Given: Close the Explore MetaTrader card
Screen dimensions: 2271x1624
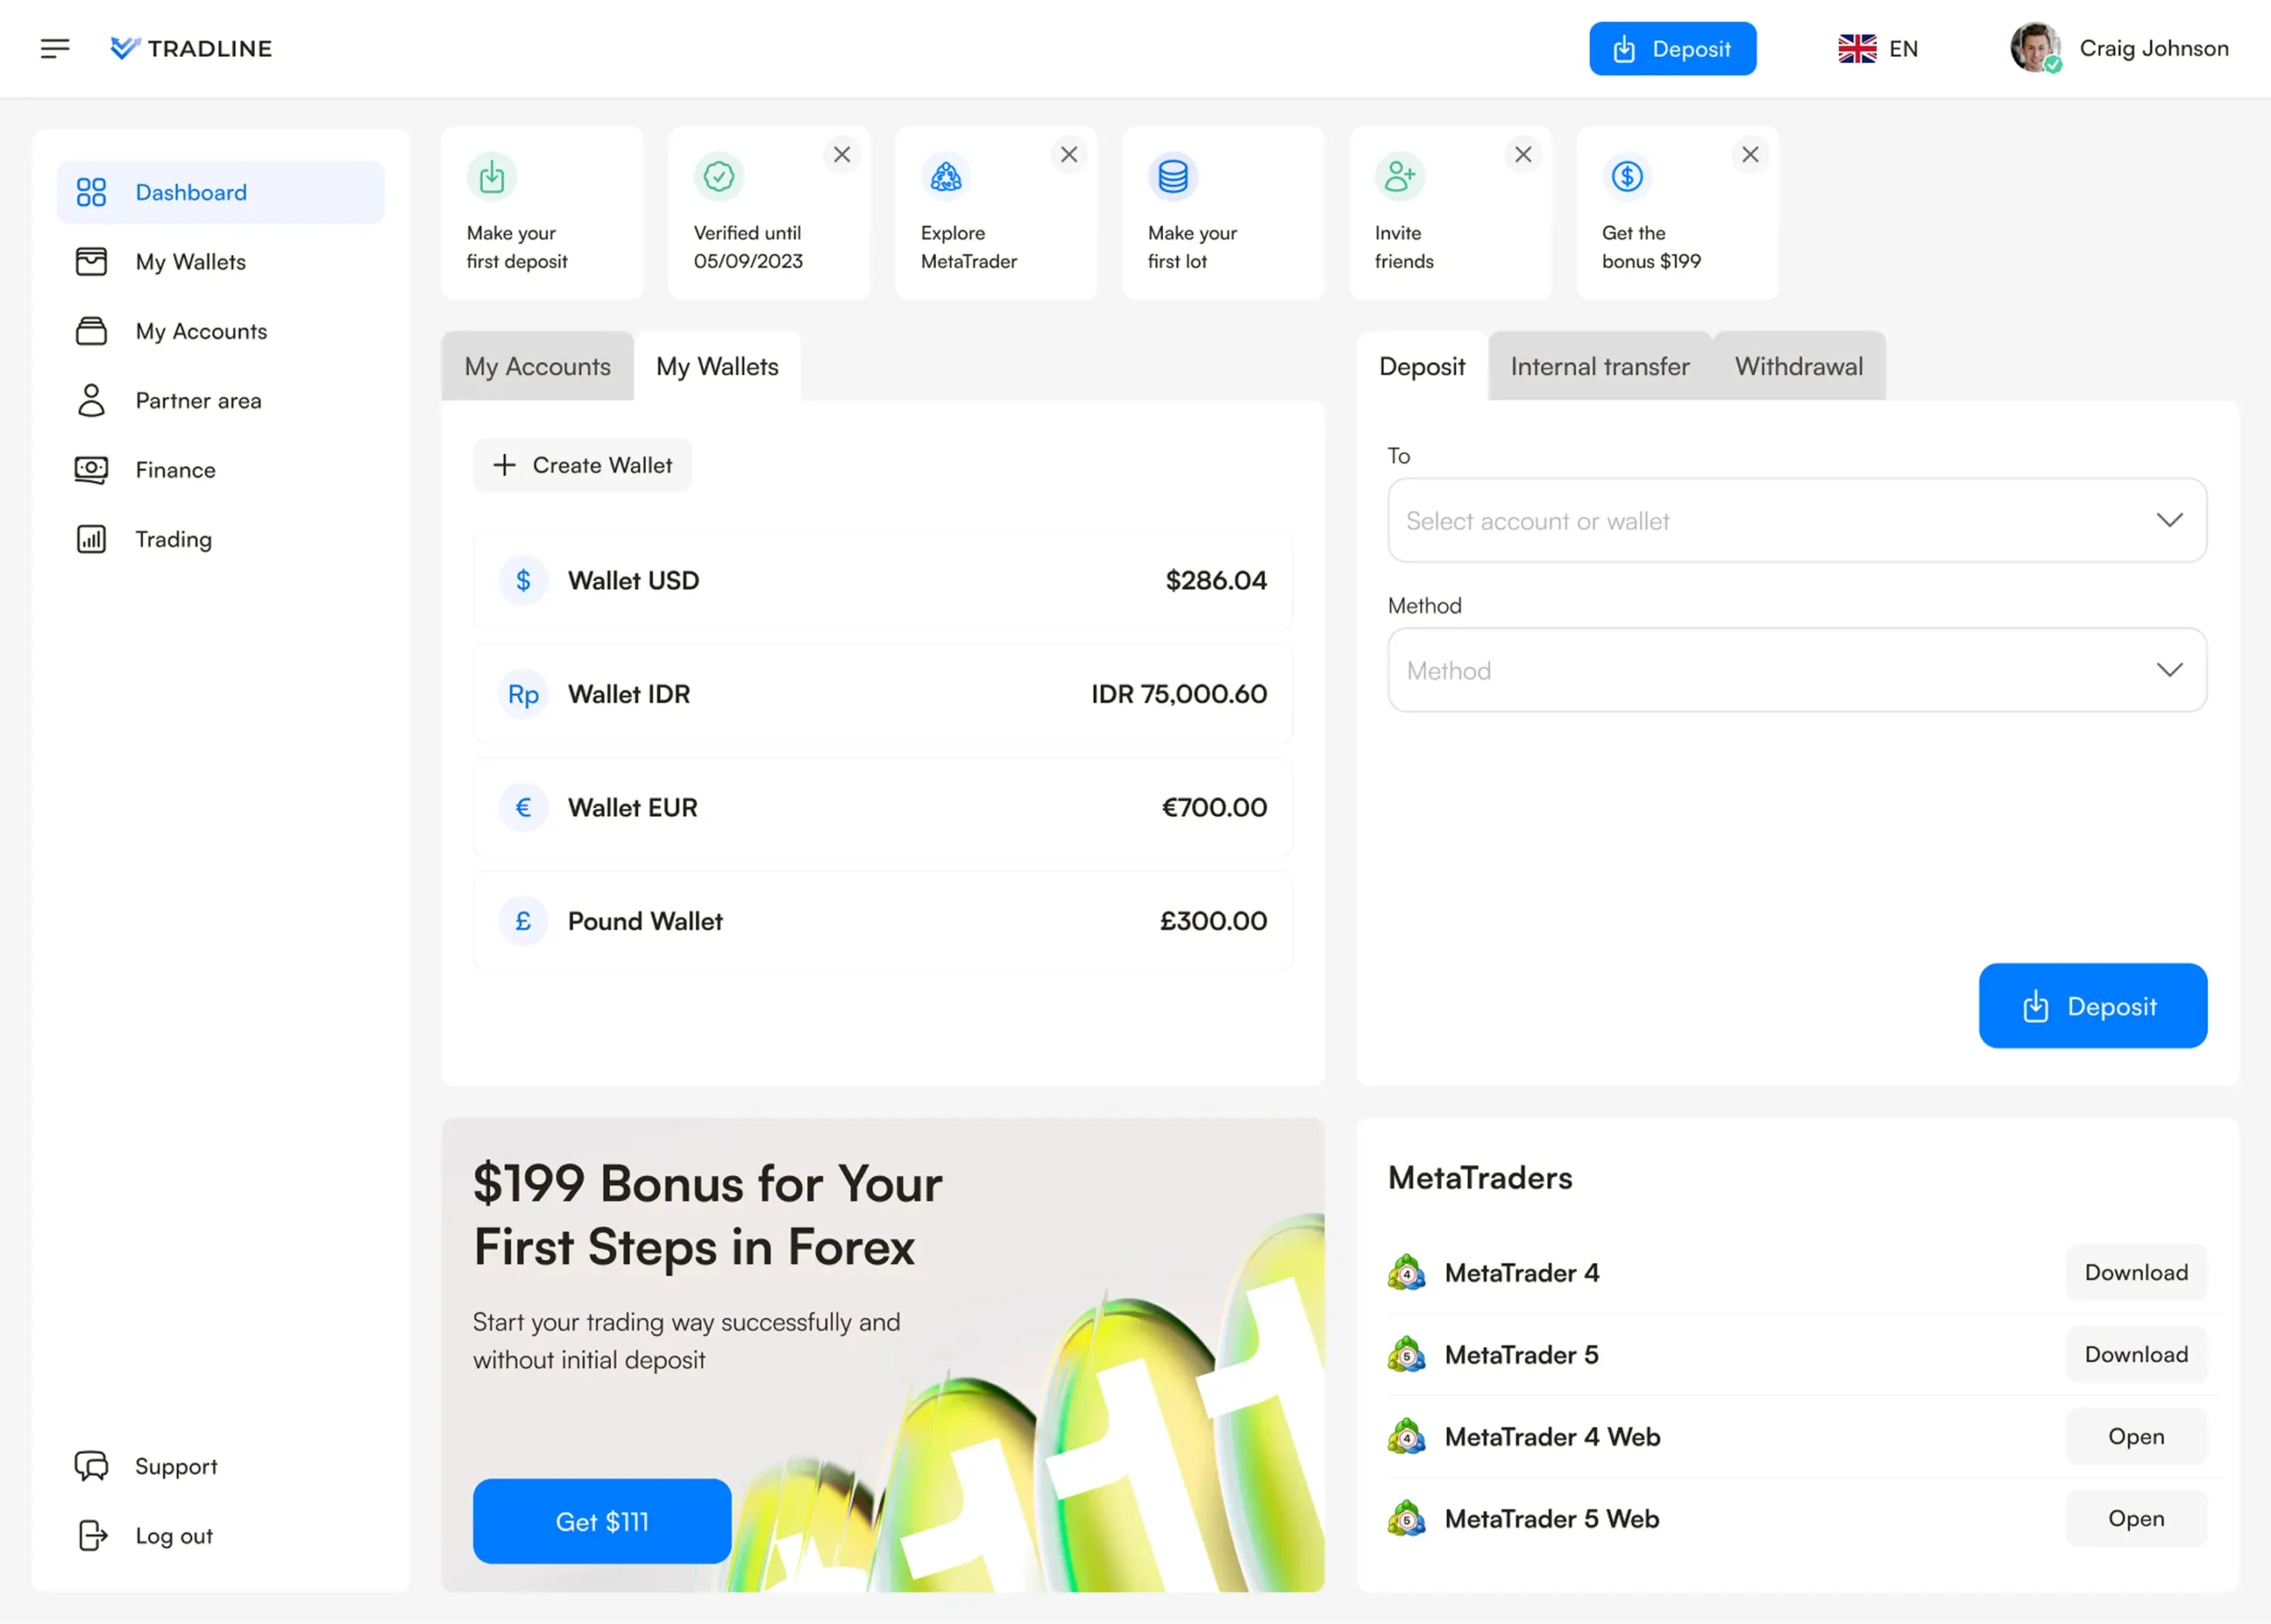Looking at the screenshot, I should tap(1068, 155).
